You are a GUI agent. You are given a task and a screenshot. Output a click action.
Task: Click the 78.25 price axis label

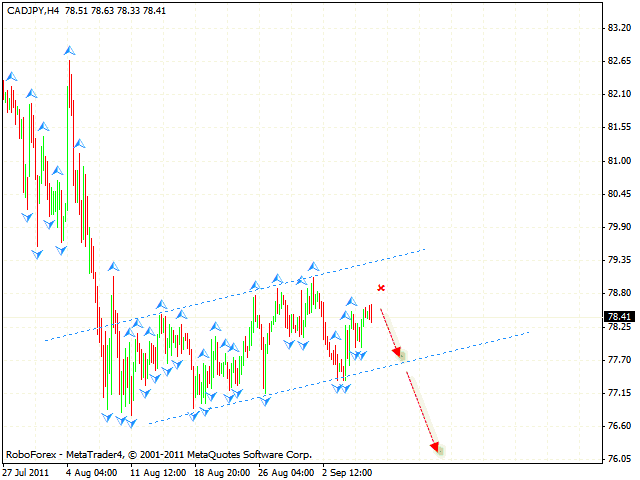[619, 327]
